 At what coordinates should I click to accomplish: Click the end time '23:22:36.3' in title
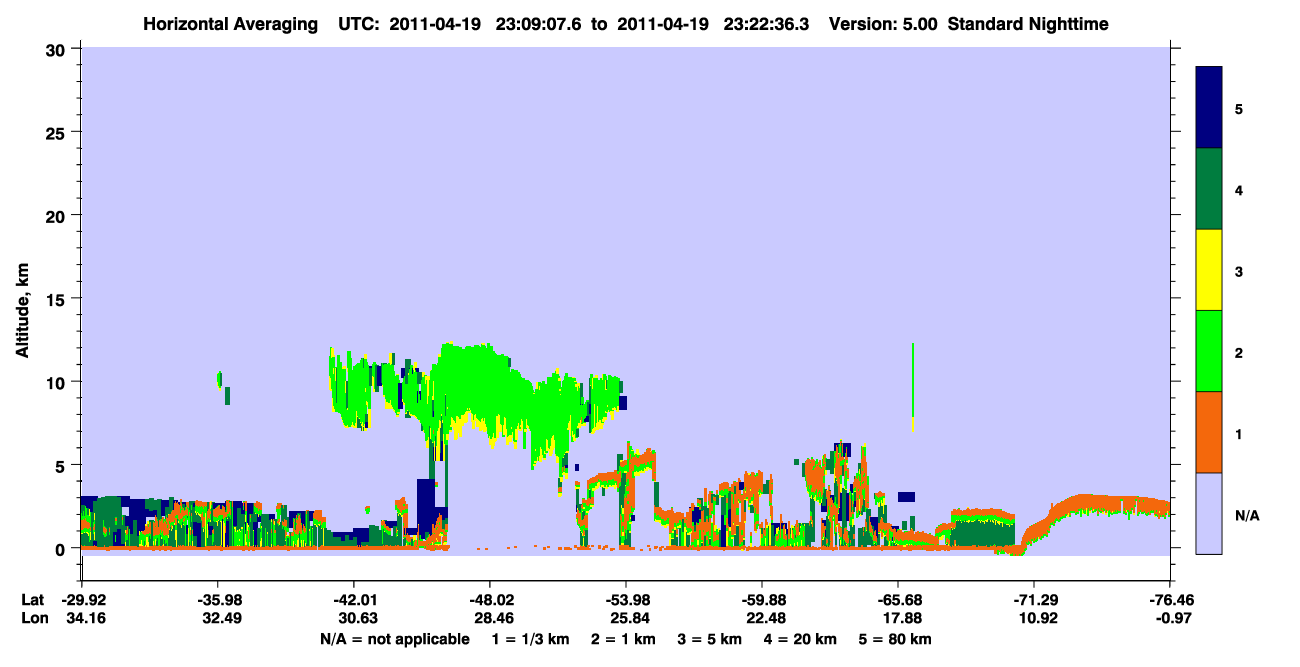(766, 24)
